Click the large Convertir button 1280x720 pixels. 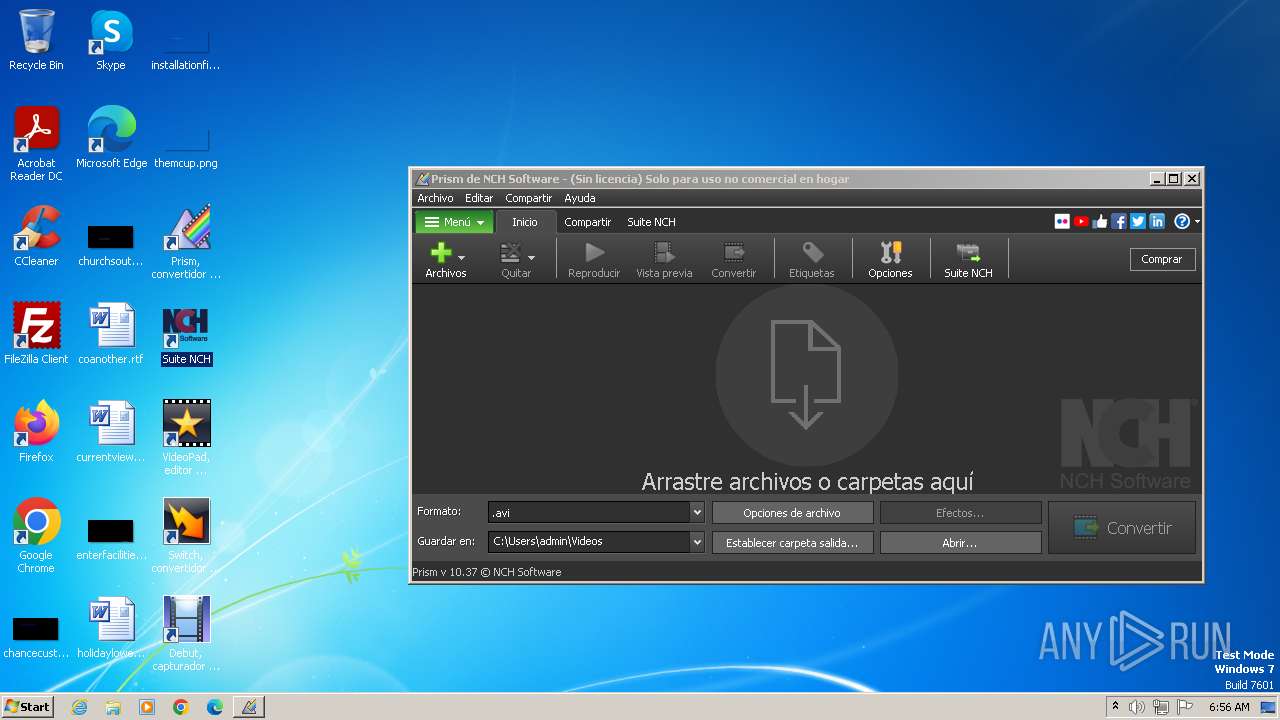[x=1122, y=528]
